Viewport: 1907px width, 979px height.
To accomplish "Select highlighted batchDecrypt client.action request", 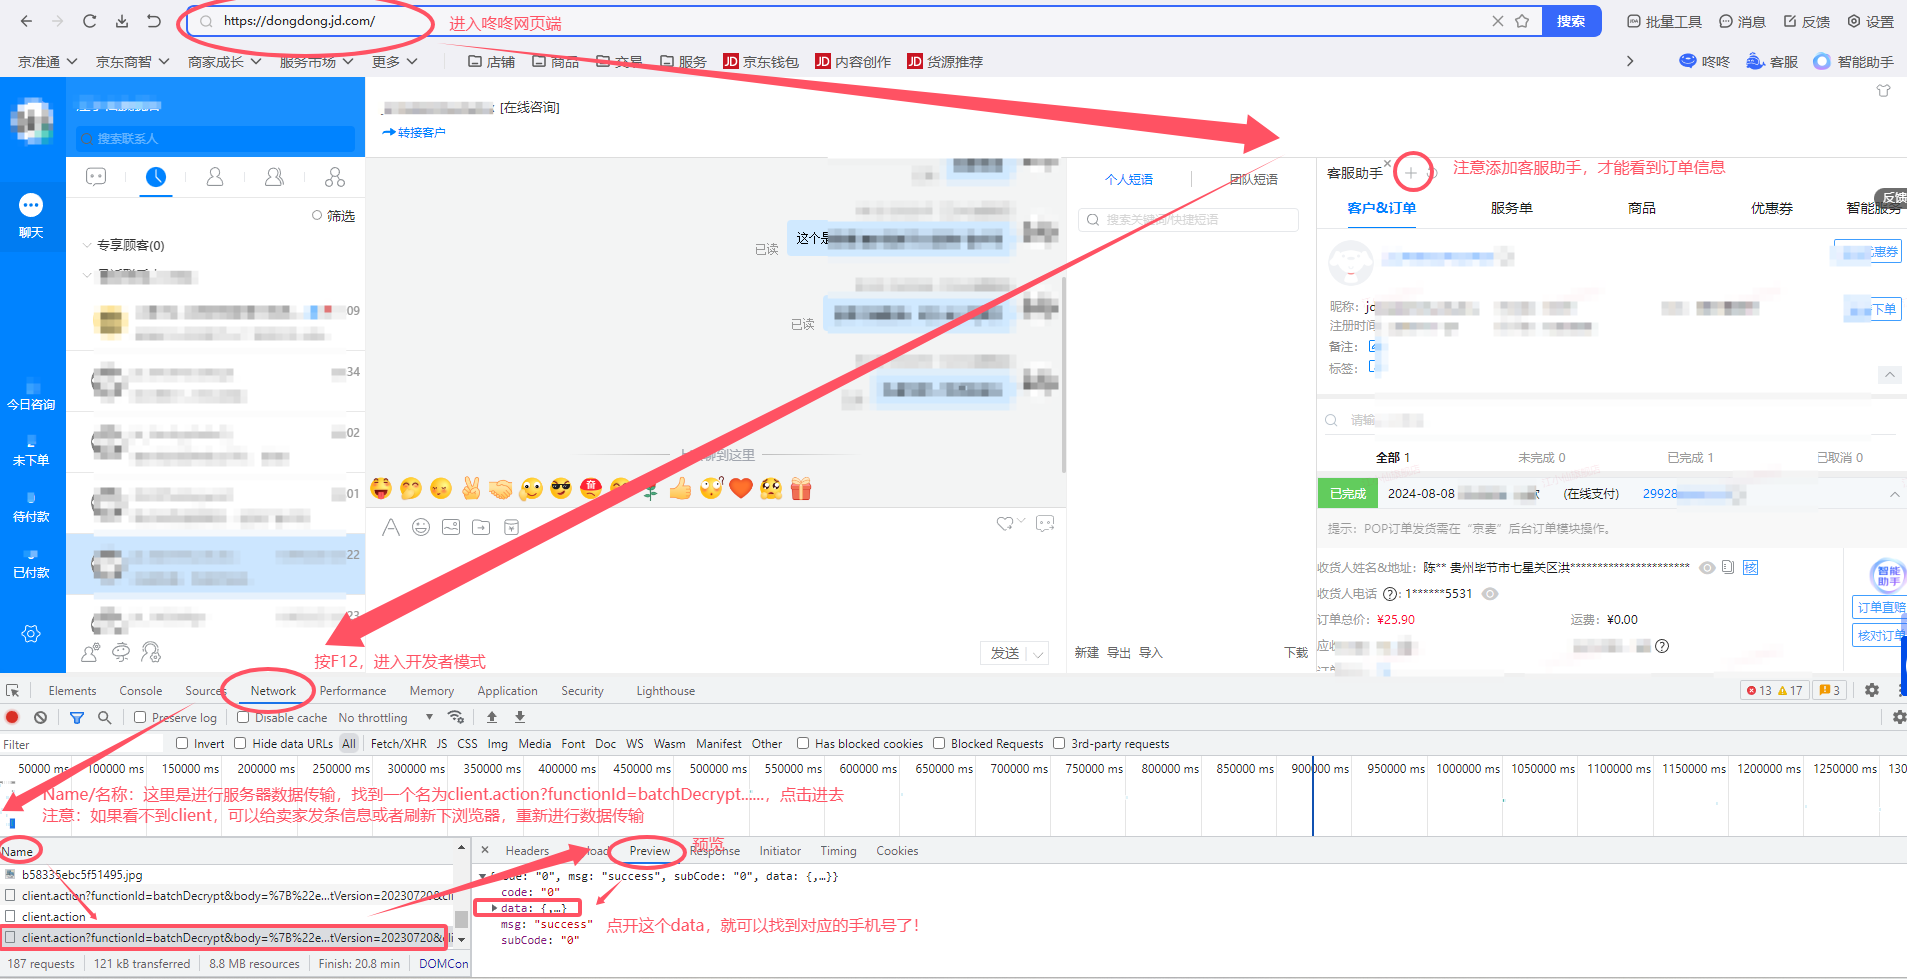I will (x=226, y=938).
